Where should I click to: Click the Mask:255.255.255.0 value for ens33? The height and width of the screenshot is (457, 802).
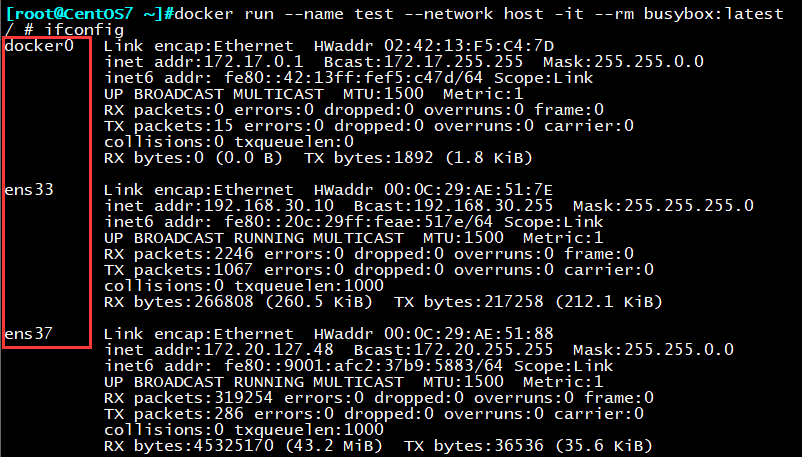coord(663,206)
